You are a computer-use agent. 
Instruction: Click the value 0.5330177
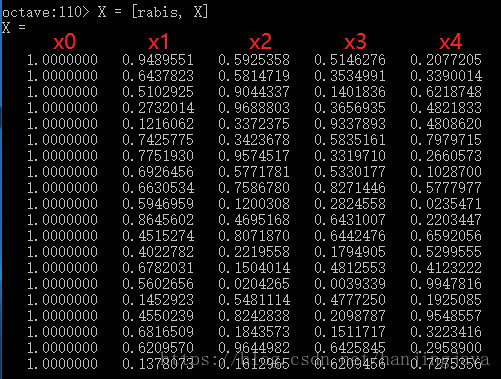(350, 172)
